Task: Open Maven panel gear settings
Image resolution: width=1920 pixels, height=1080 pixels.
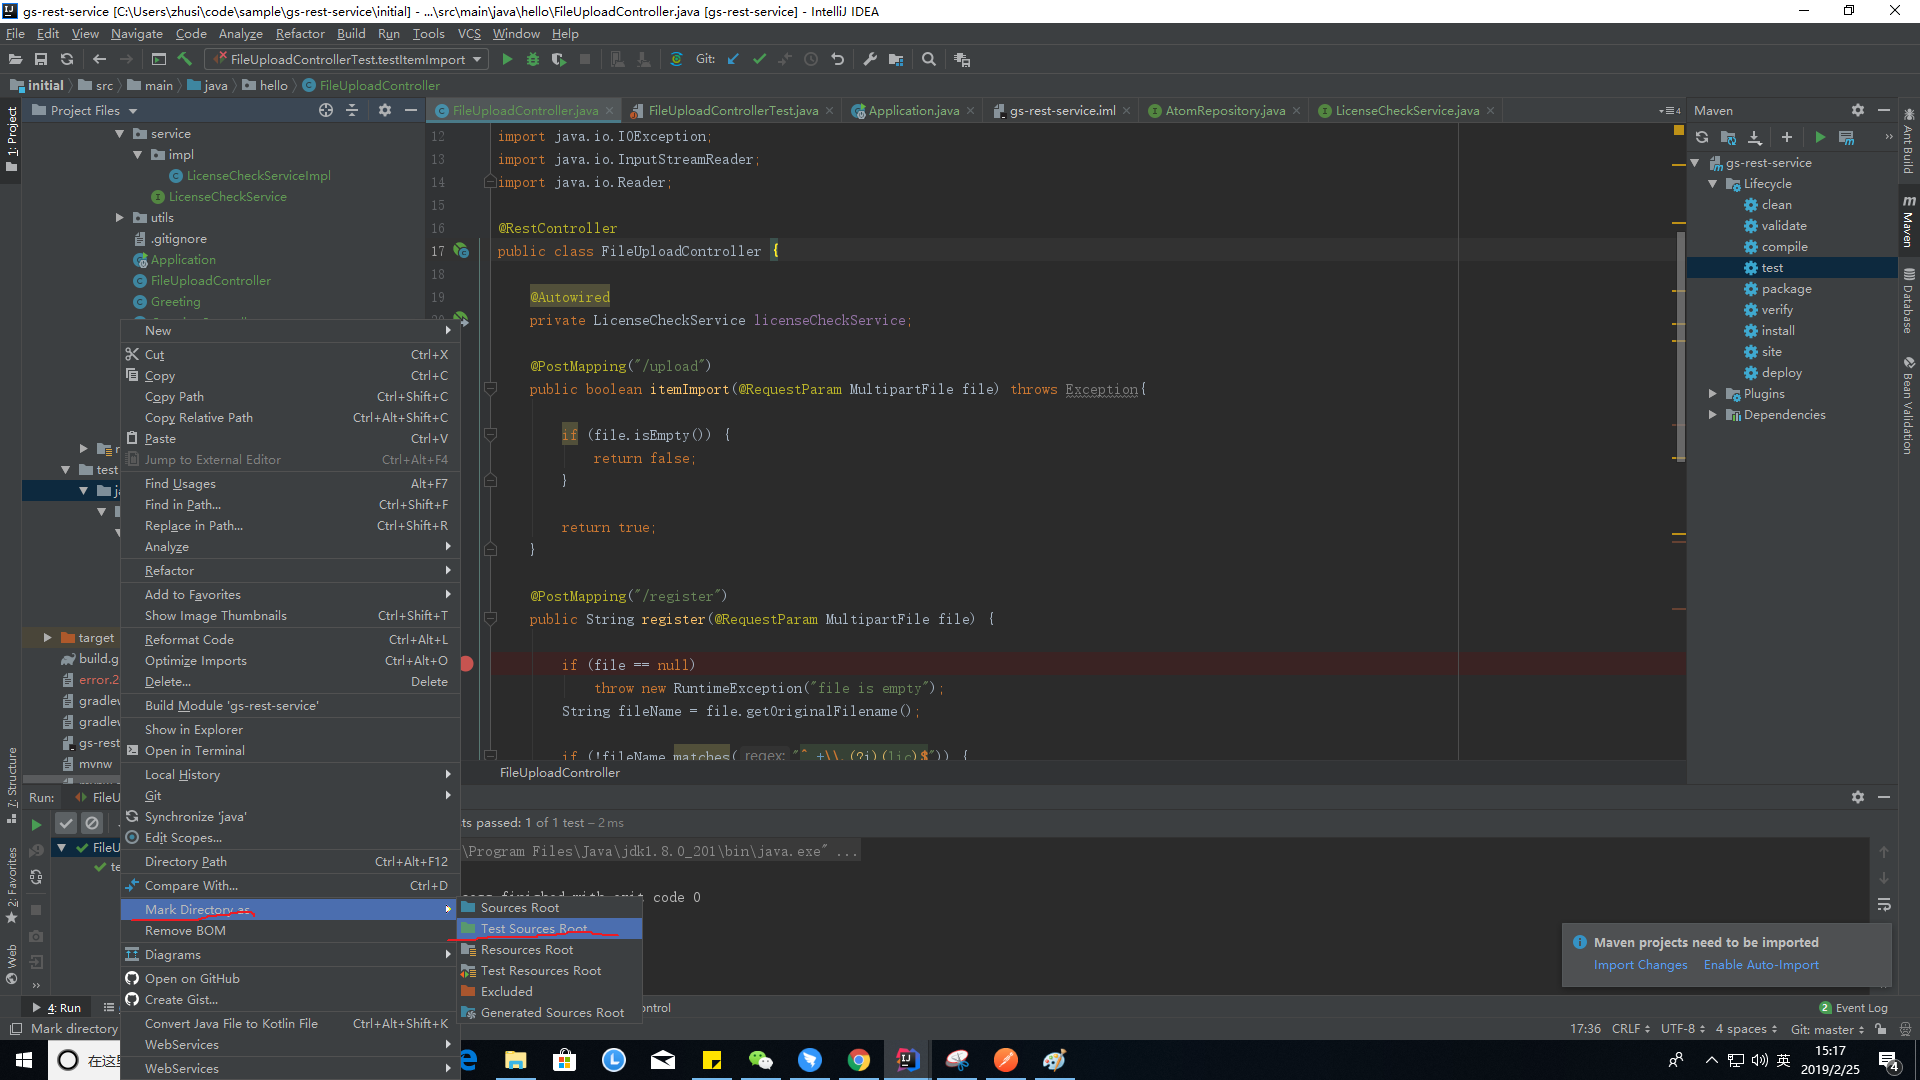Action: pyautogui.click(x=1858, y=110)
